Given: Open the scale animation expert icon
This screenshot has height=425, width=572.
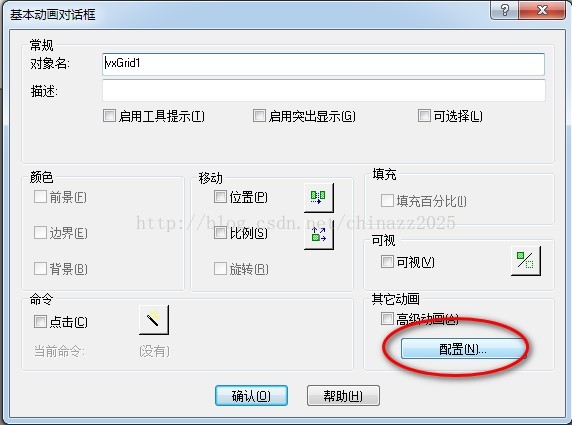Looking at the screenshot, I should [318, 235].
